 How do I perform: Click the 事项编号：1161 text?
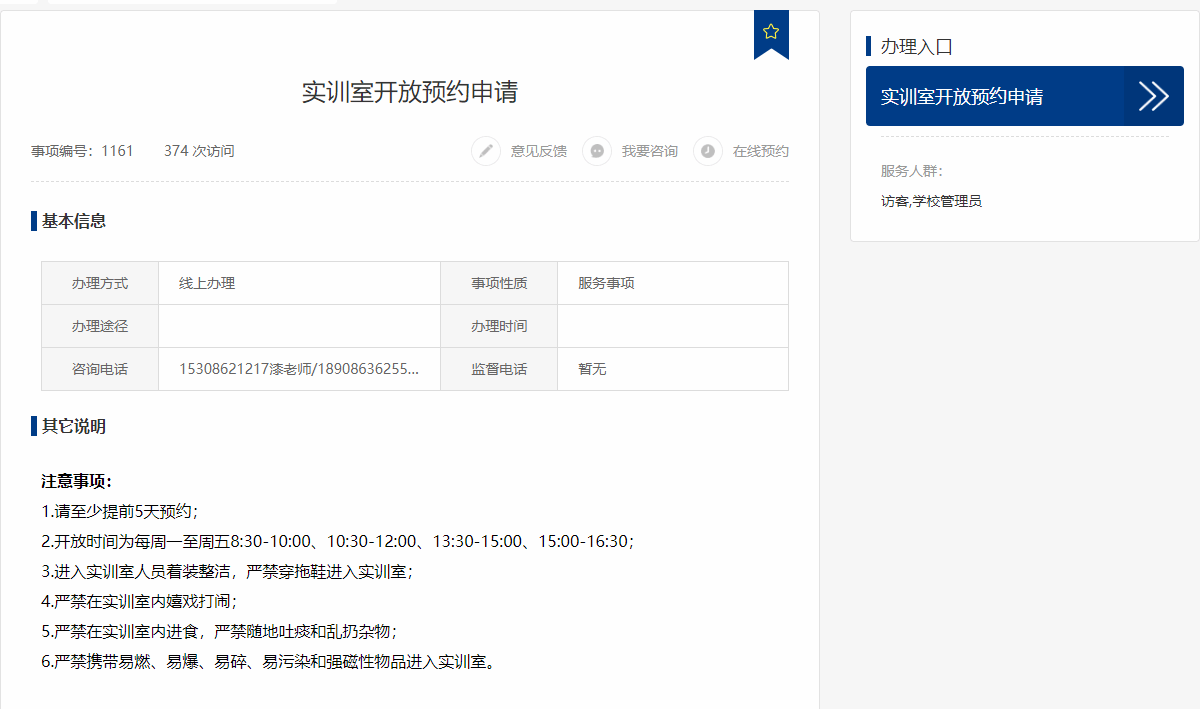click(x=82, y=151)
